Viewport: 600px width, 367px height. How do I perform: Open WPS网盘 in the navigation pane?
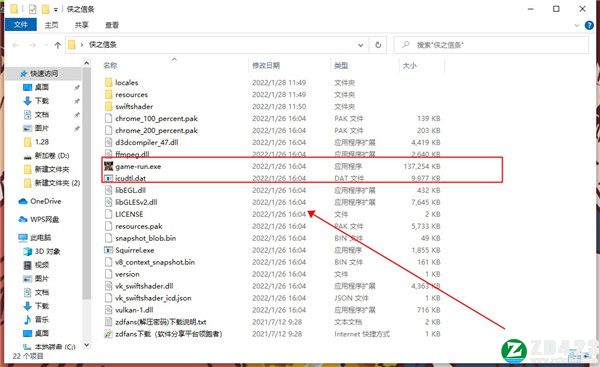(44, 219)
